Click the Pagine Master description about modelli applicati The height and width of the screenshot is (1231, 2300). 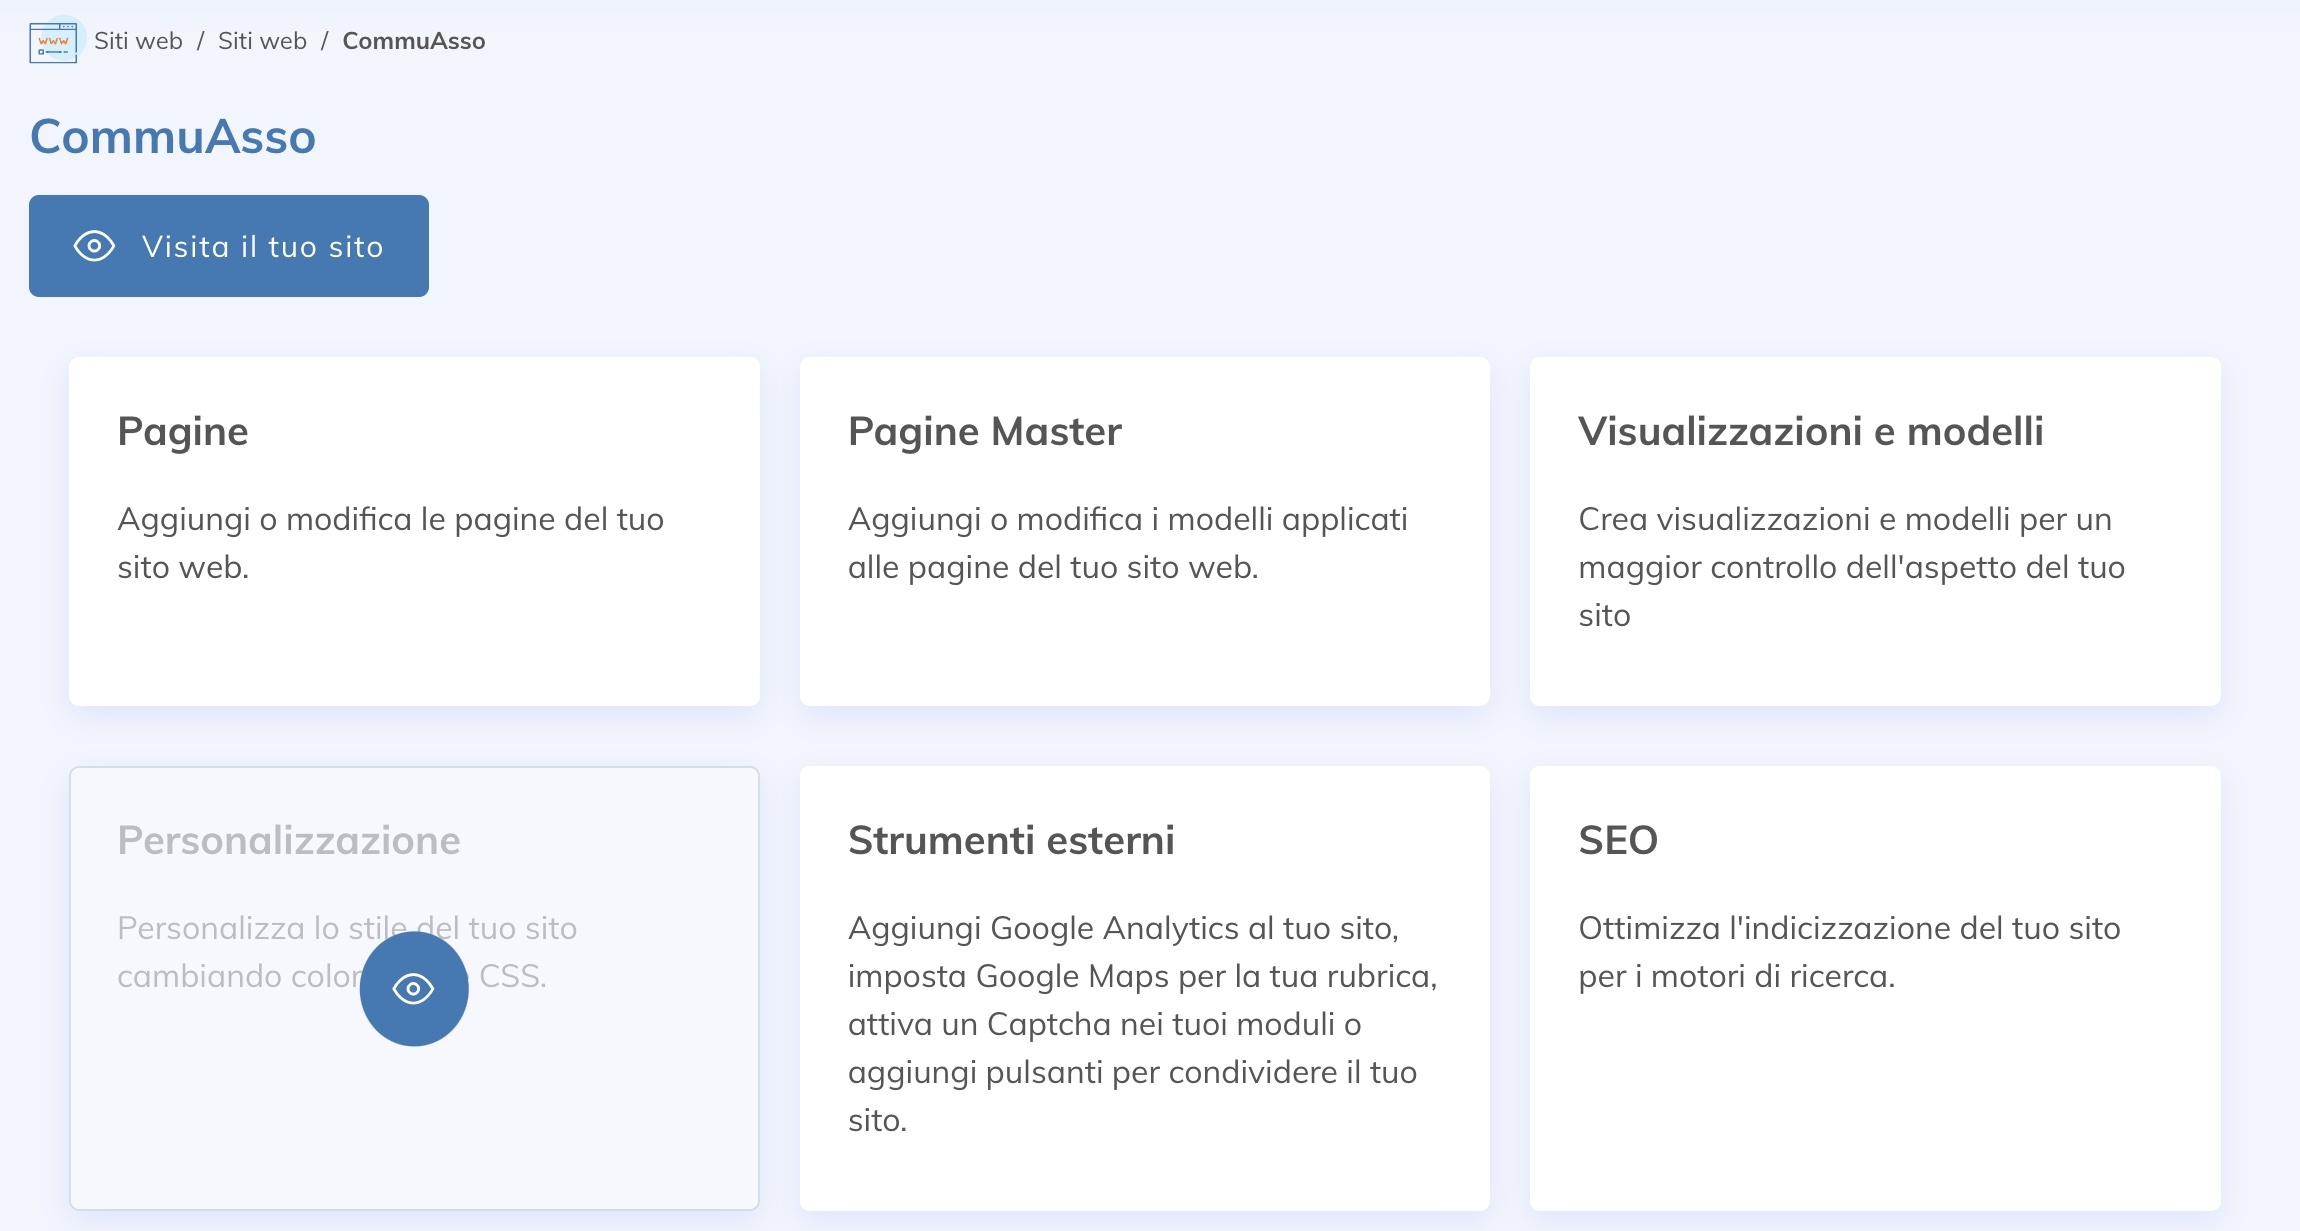[1127, 543]
